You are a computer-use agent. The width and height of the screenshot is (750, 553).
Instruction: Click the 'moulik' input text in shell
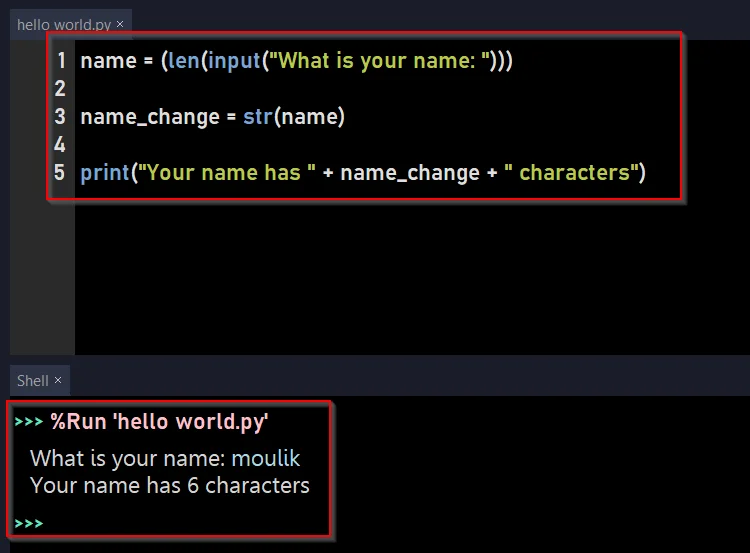[265, 458]
